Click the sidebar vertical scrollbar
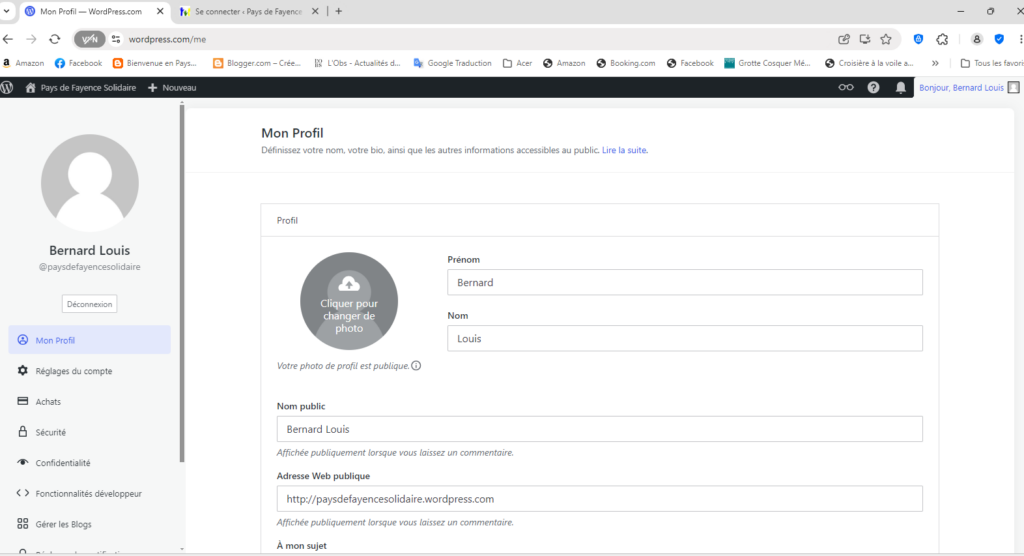The height and width of the screenshot is (556, 1024). (x=181, y=280)
